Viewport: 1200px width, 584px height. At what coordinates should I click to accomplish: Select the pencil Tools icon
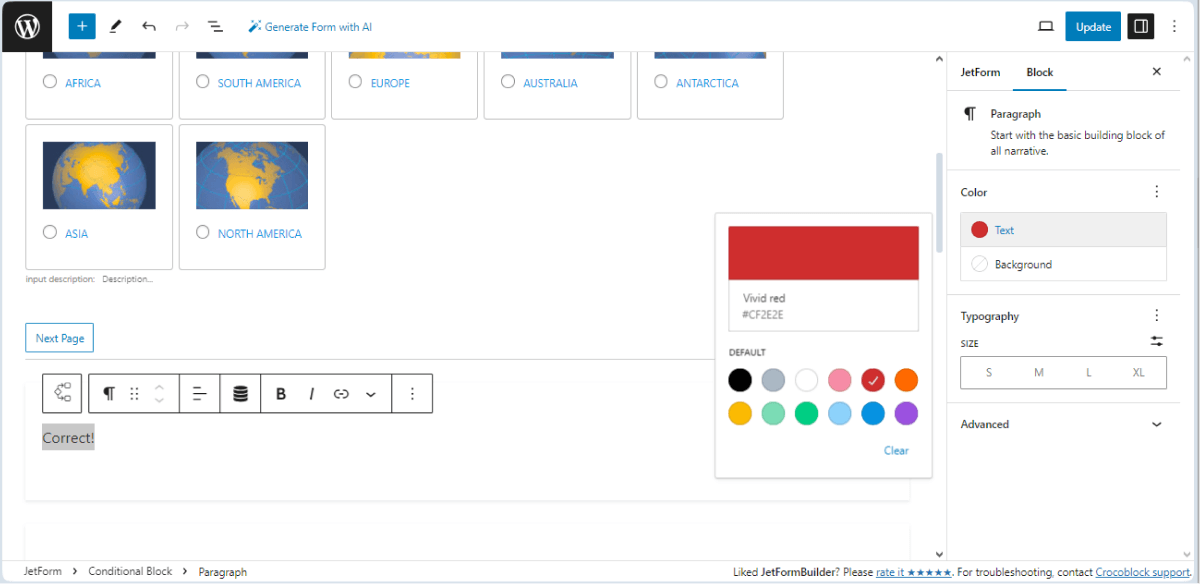(115, 27)
